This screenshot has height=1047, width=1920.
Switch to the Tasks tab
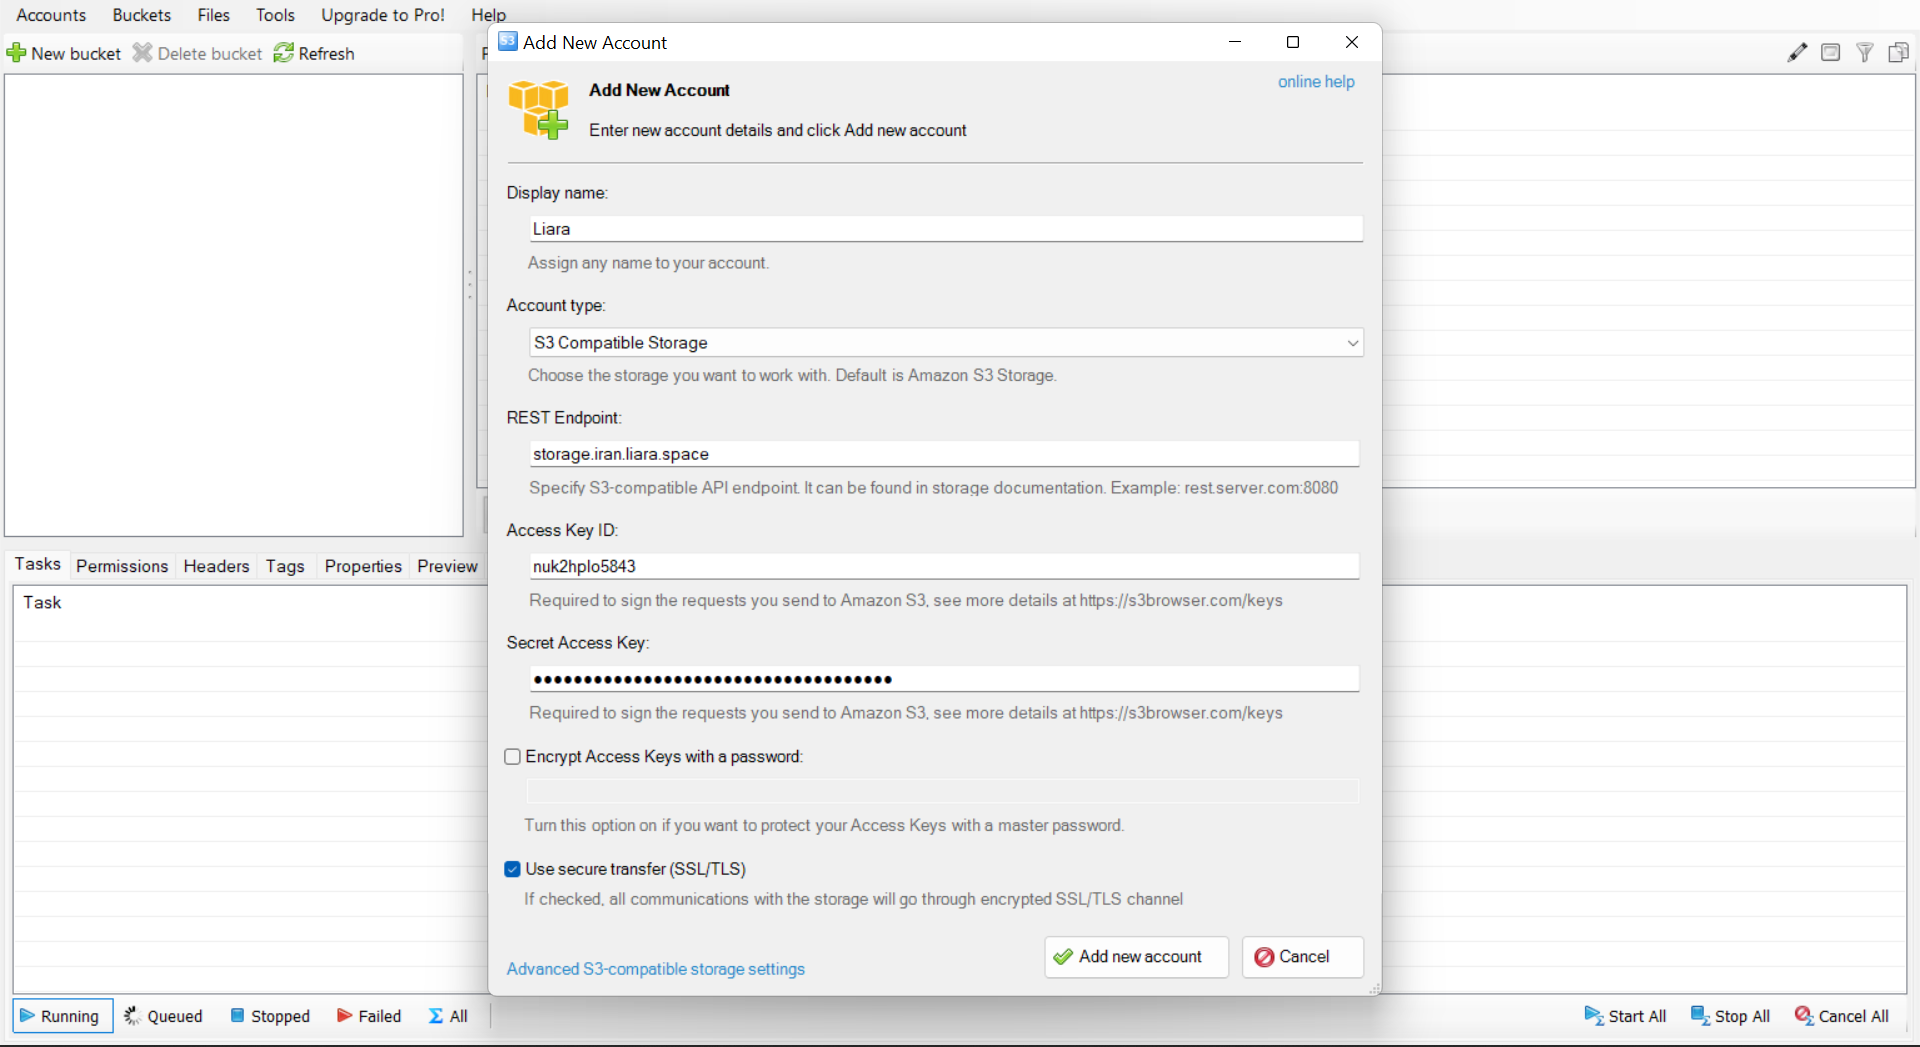[38, 564]
